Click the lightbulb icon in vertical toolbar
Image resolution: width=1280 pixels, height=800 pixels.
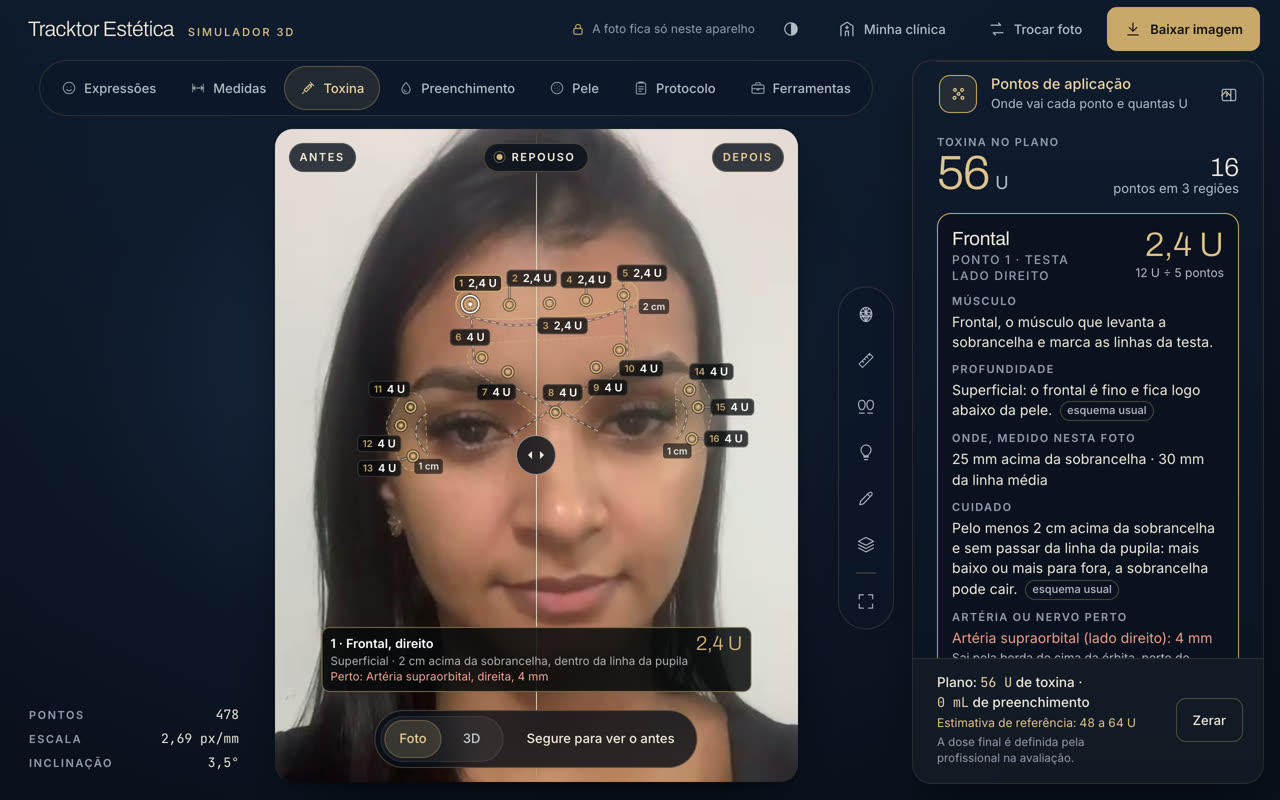click(x=866, y=452)
